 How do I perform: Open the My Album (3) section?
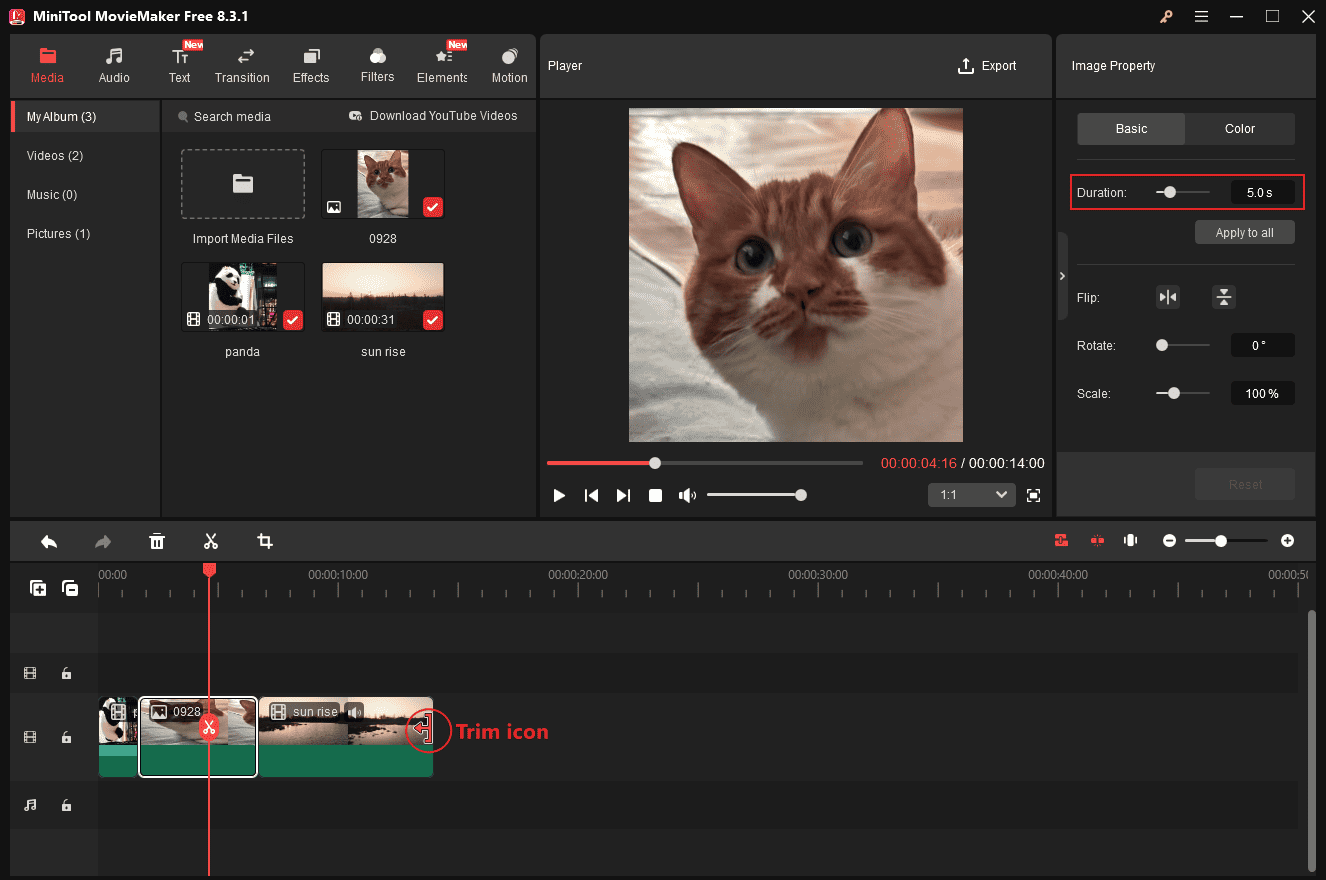[62, 116]
